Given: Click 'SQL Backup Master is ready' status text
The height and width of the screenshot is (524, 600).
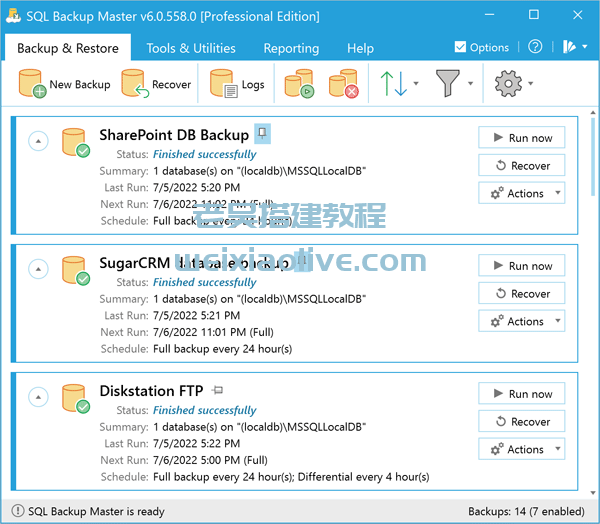Looking at the screenshot, I should 96,511.
